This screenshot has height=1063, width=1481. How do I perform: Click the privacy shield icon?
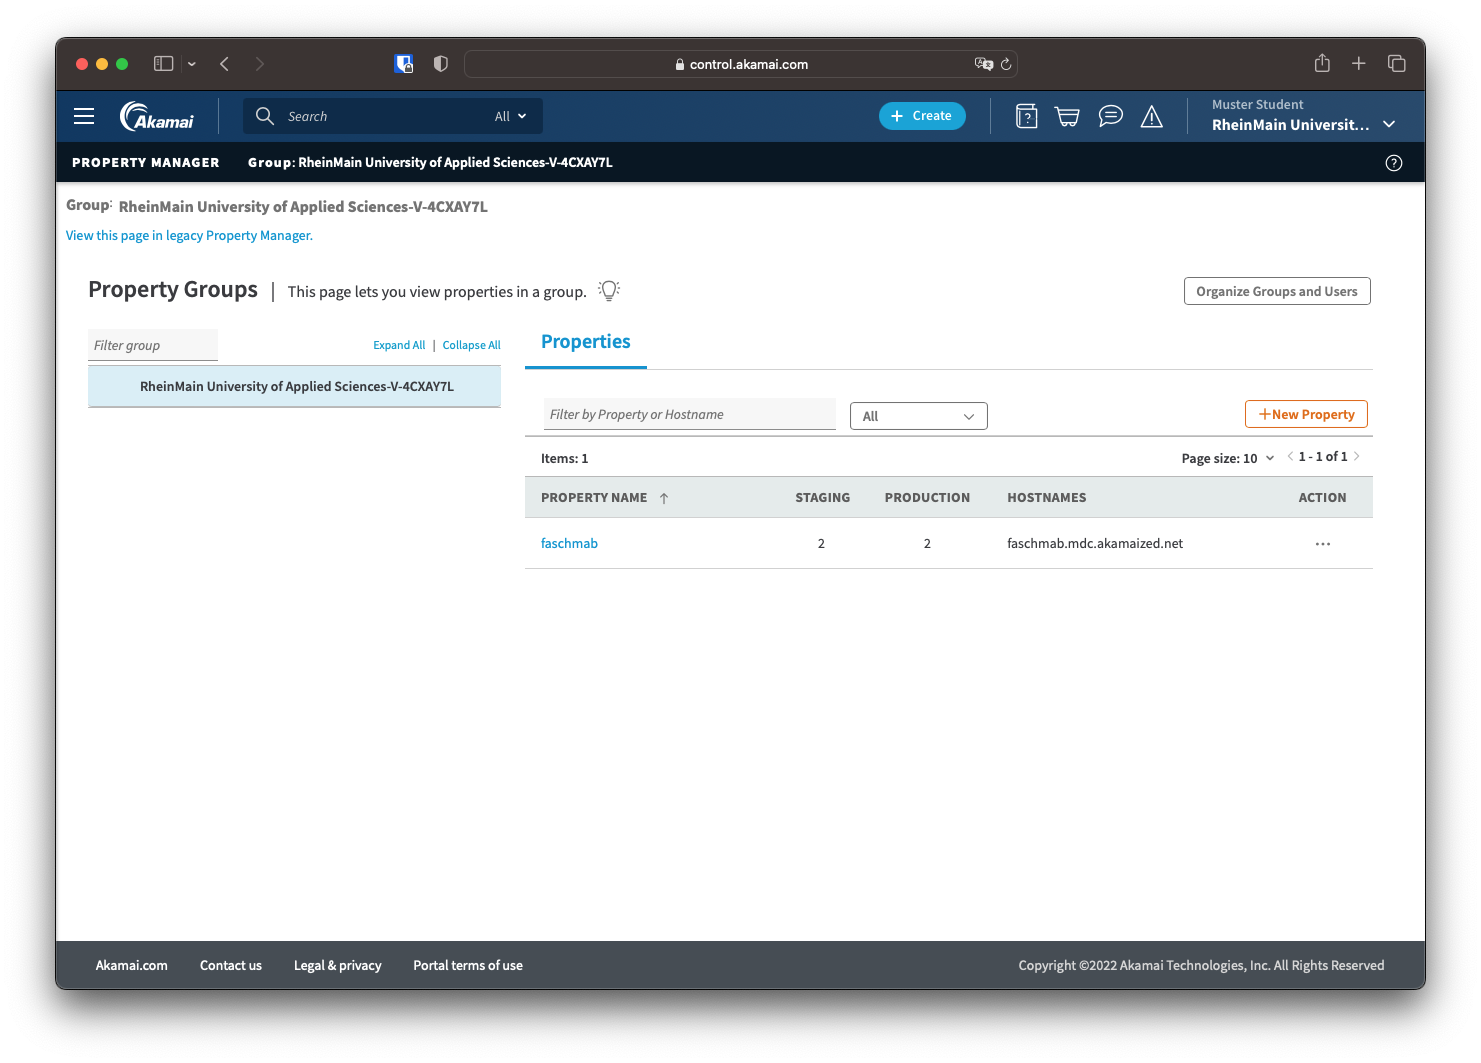click(441, 63)
